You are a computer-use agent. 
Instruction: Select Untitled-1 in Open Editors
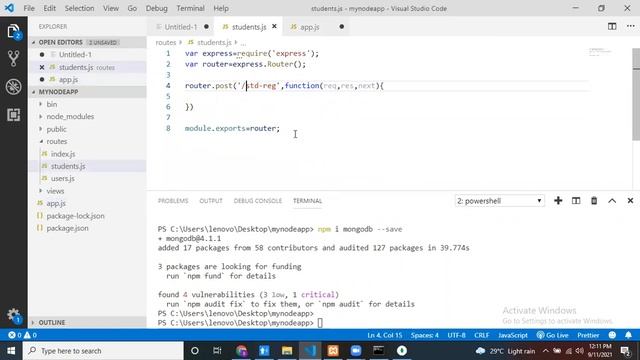75,55
